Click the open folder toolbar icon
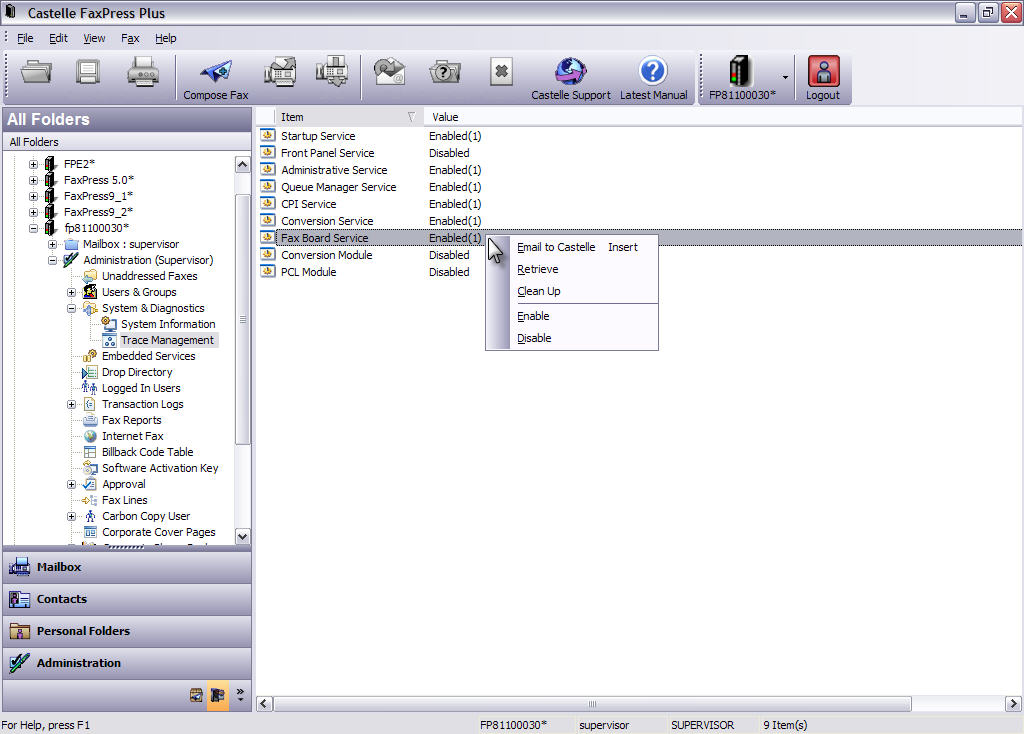This screenshot has height=734, width=1024. [36, 72]
